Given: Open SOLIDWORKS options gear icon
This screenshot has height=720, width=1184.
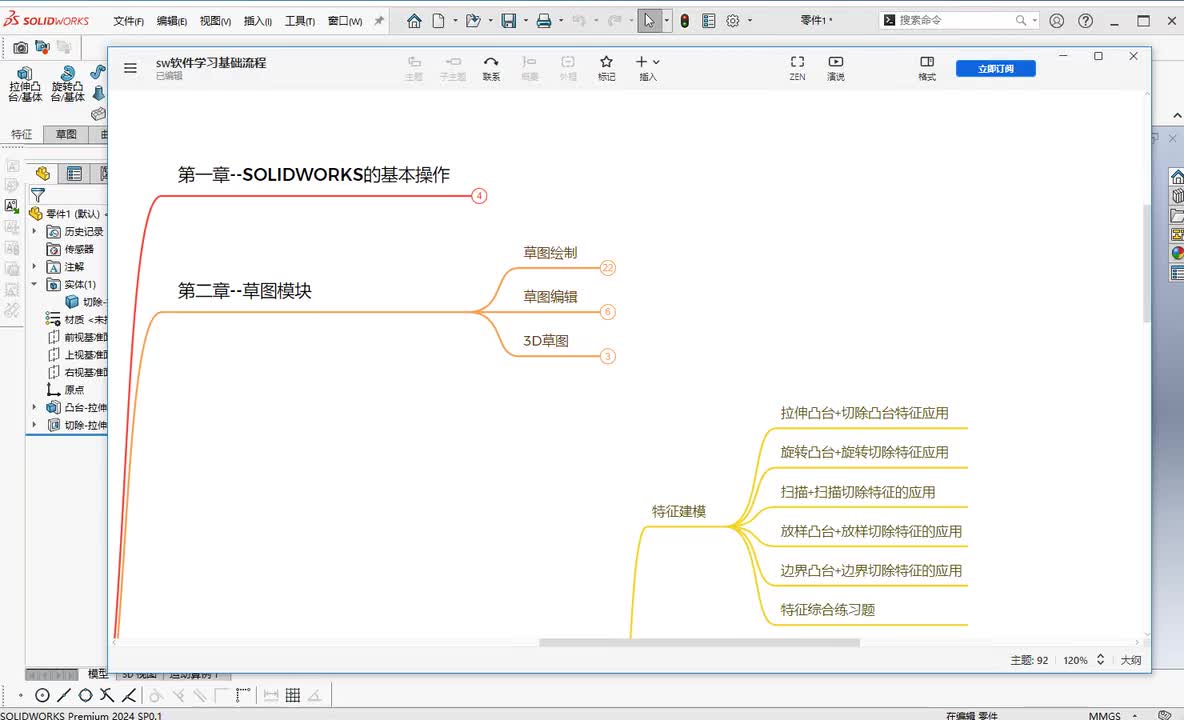Looking at the screenshot, I should 732,20.
